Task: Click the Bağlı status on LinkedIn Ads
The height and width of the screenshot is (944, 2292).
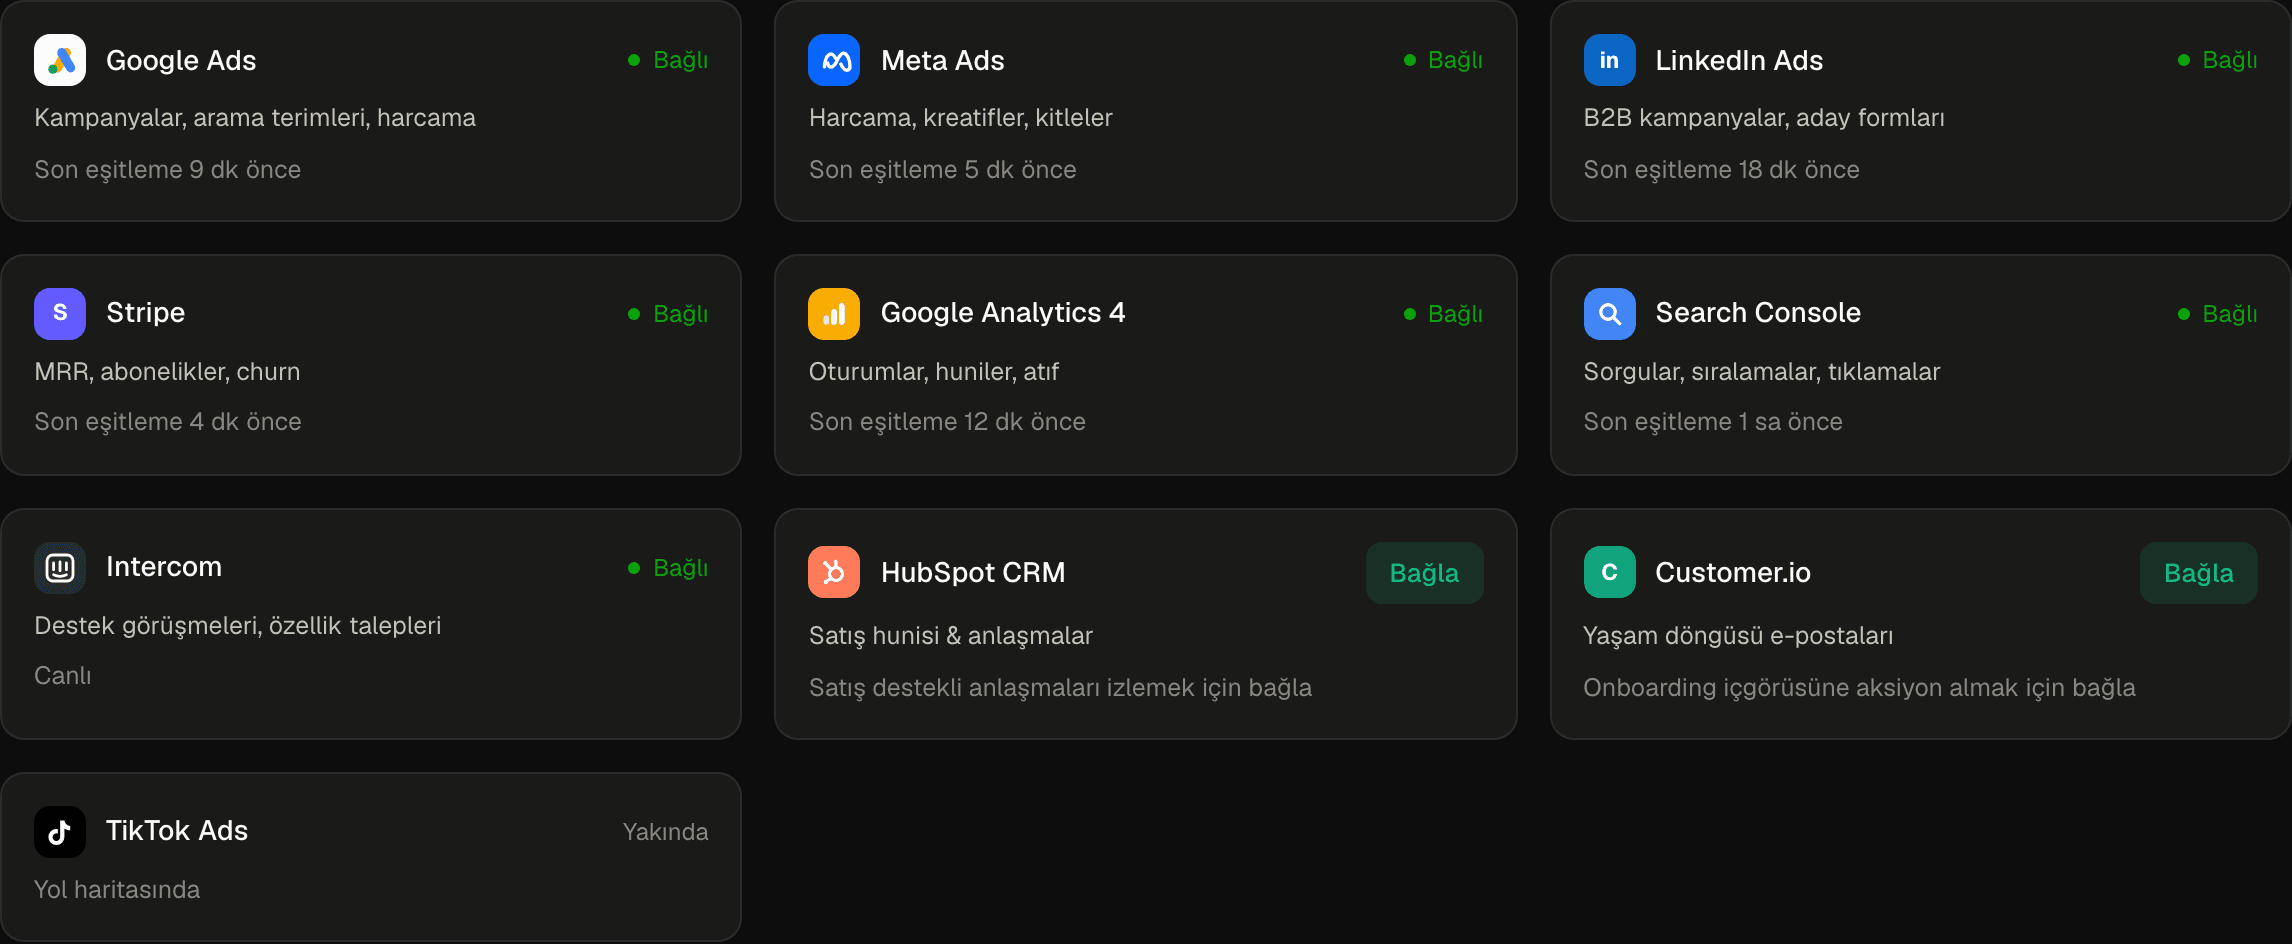Action: 2217,60
